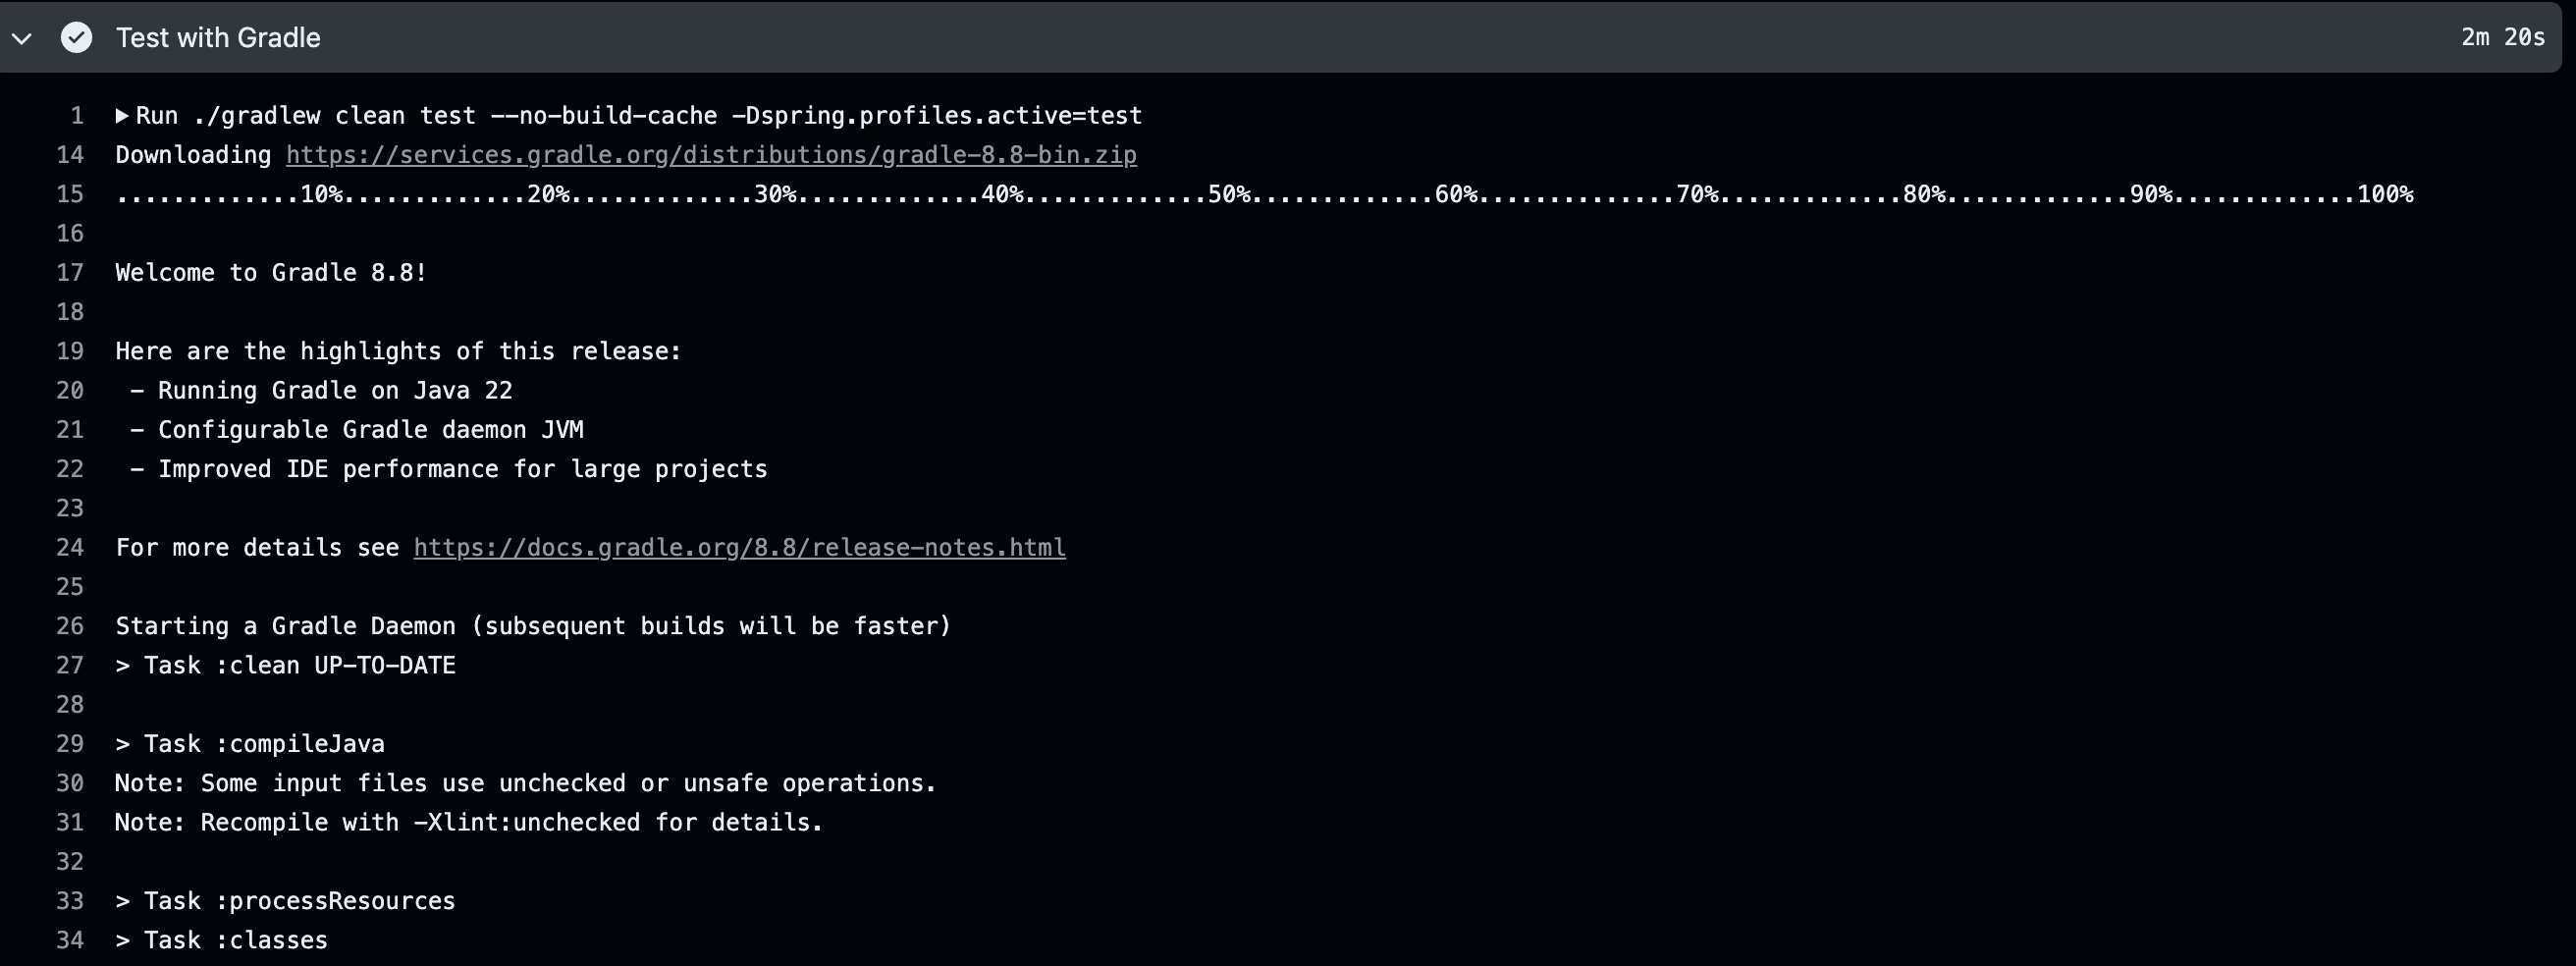Click line number 20

point(70,391)
